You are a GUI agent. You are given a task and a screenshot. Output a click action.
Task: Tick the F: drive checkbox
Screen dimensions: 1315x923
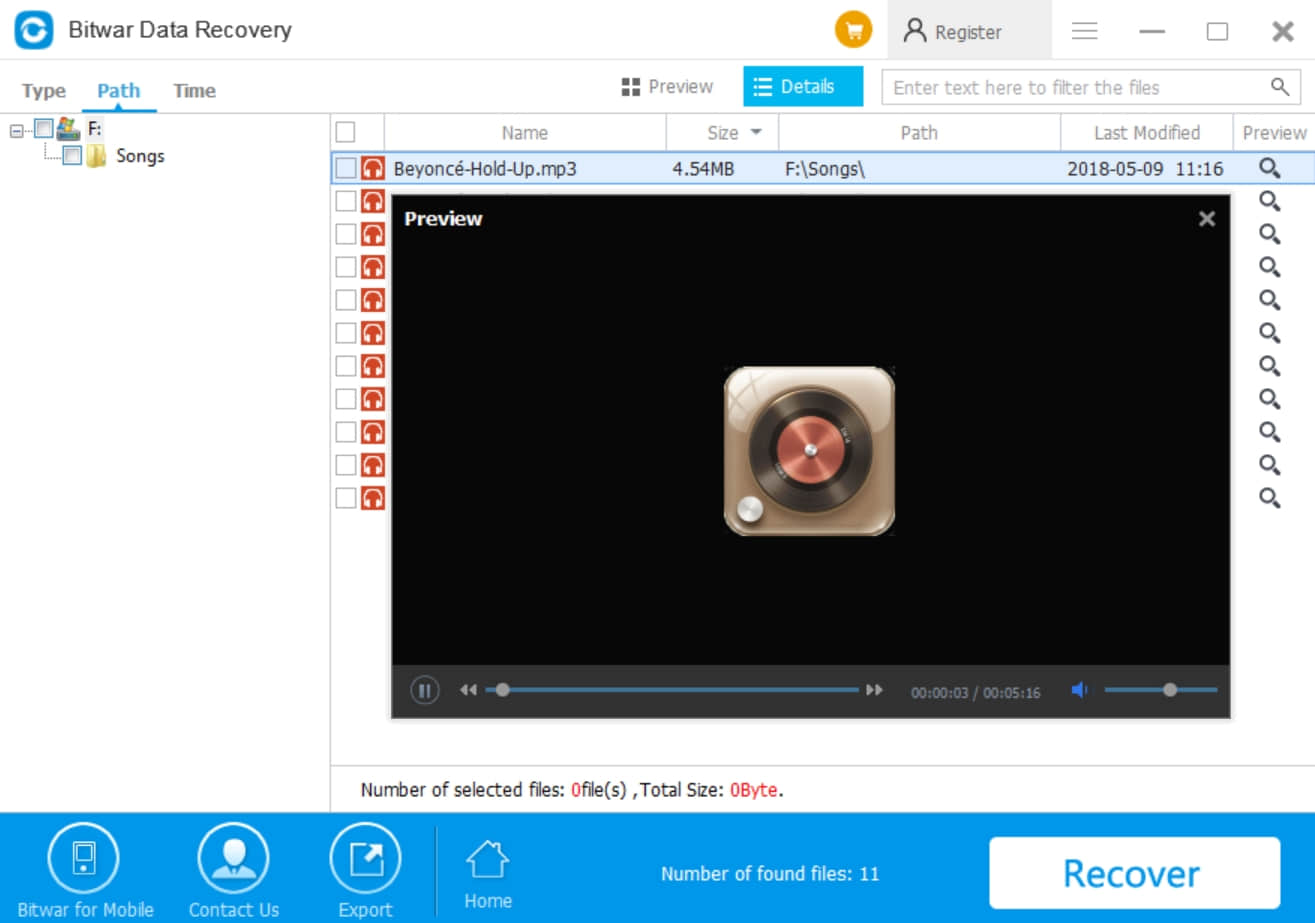[x=43, y=128]
